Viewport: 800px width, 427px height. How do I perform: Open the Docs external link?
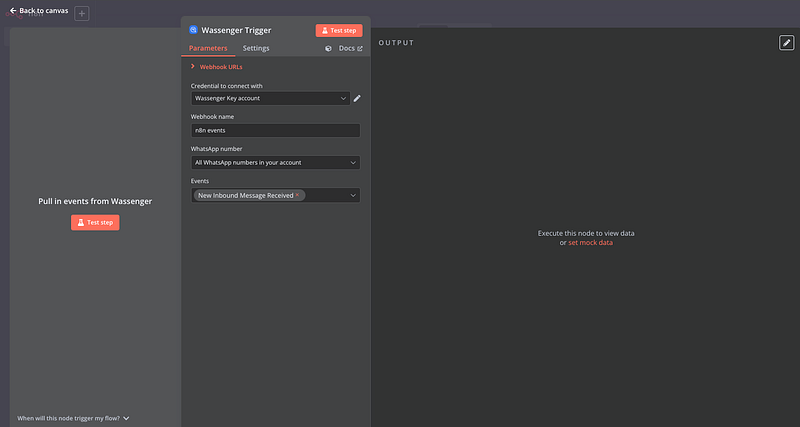coord(350,48)
